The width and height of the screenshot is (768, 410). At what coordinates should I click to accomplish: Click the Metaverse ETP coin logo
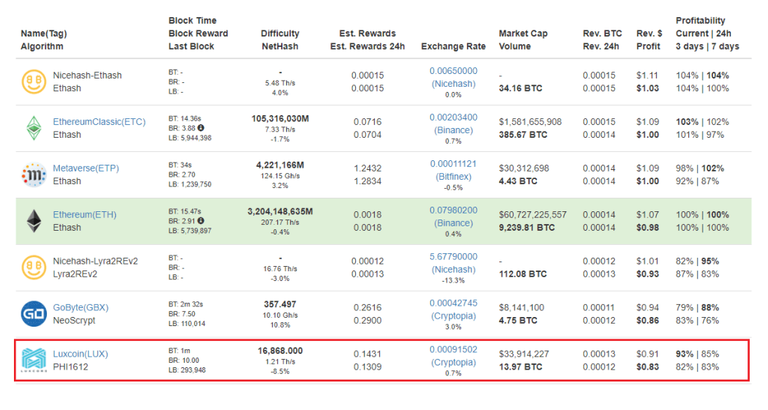click(x=34, y=175)
